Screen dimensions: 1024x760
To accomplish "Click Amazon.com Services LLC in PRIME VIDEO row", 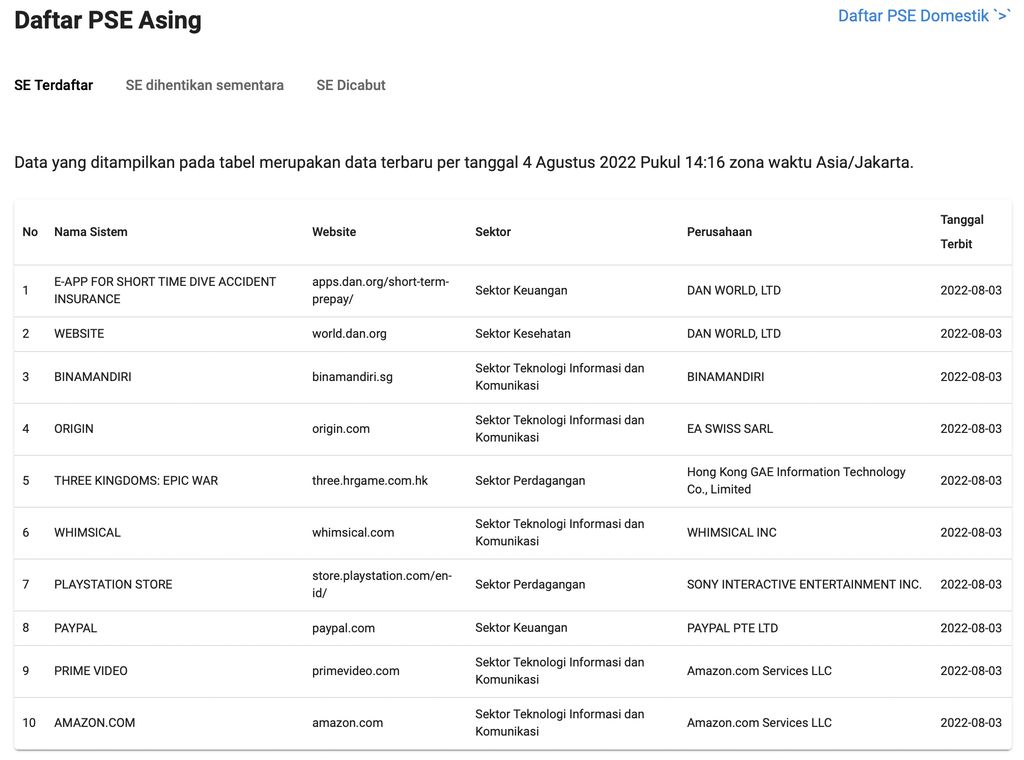I will pyautogui.click(x=759, y=671).
